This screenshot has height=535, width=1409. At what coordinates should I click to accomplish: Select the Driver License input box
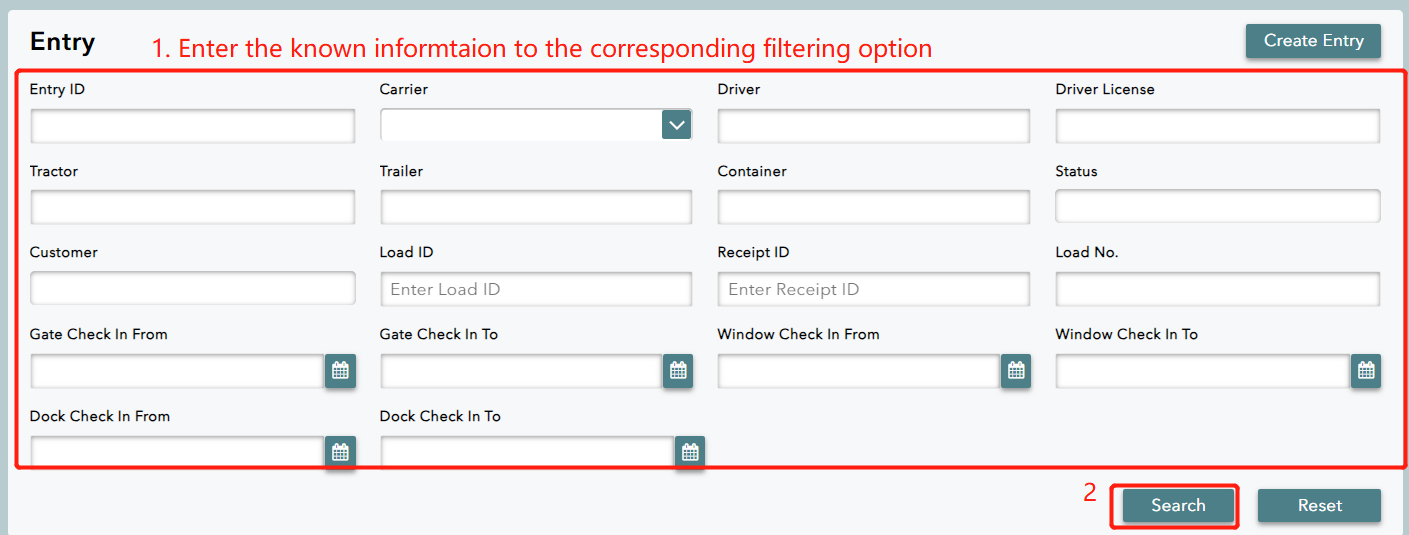tap(1217, 126)
